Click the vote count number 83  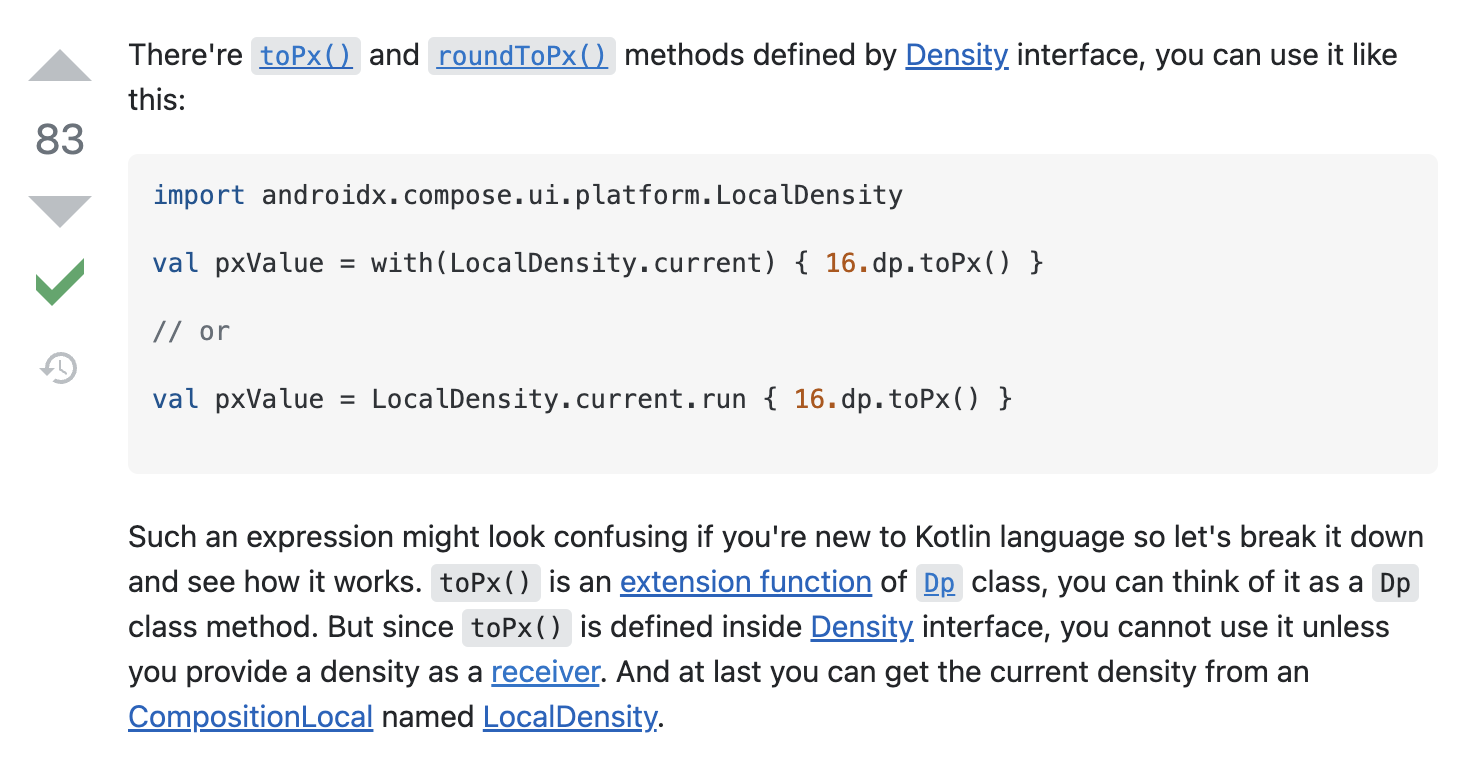60,139
